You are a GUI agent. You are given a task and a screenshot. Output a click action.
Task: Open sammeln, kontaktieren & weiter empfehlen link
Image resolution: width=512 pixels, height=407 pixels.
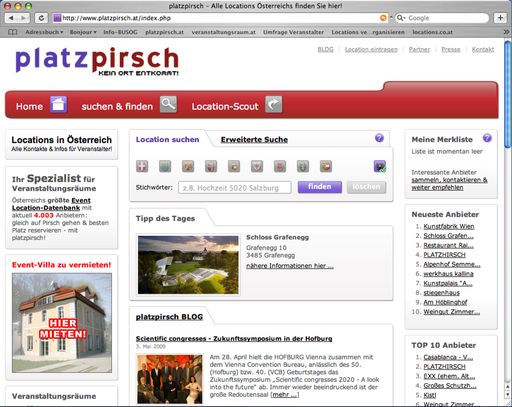449,184
